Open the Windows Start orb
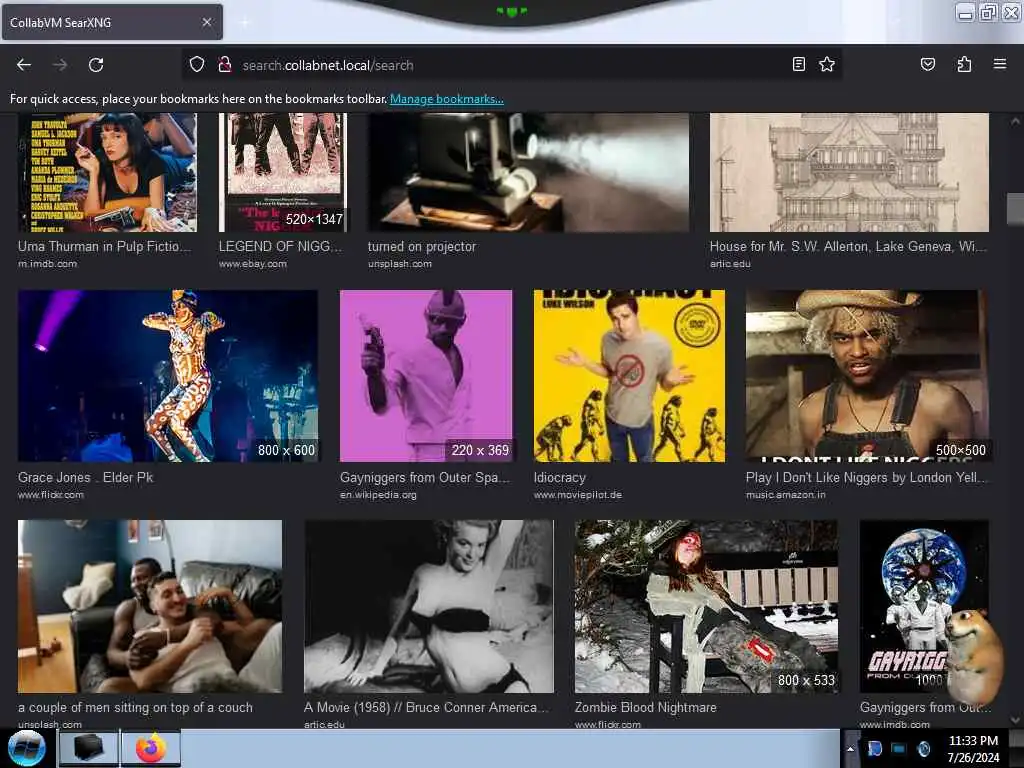The width and height of the screenshot is (1024, 768). (x=26, y=748)
